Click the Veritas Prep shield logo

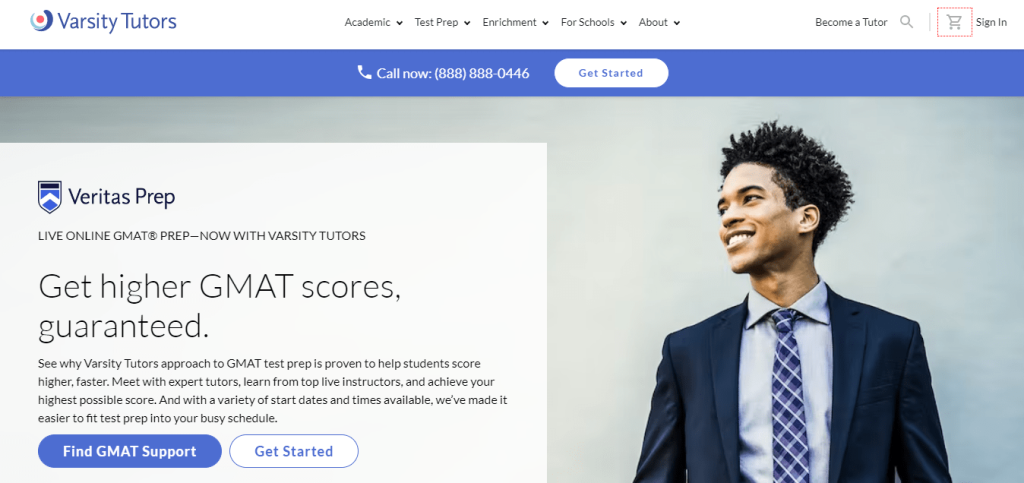[50, 197]
